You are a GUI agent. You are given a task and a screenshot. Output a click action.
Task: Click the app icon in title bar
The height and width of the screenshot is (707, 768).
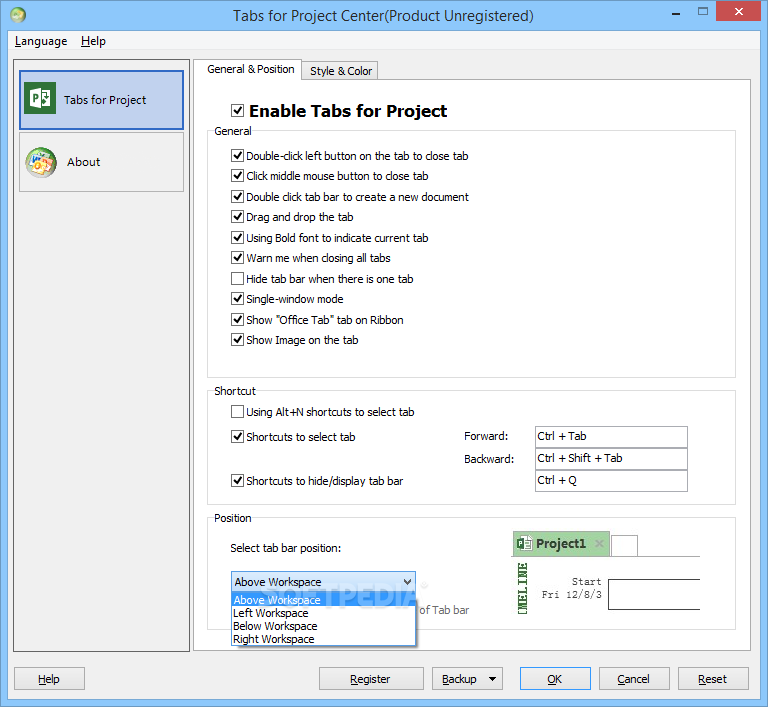click(18, 15)
